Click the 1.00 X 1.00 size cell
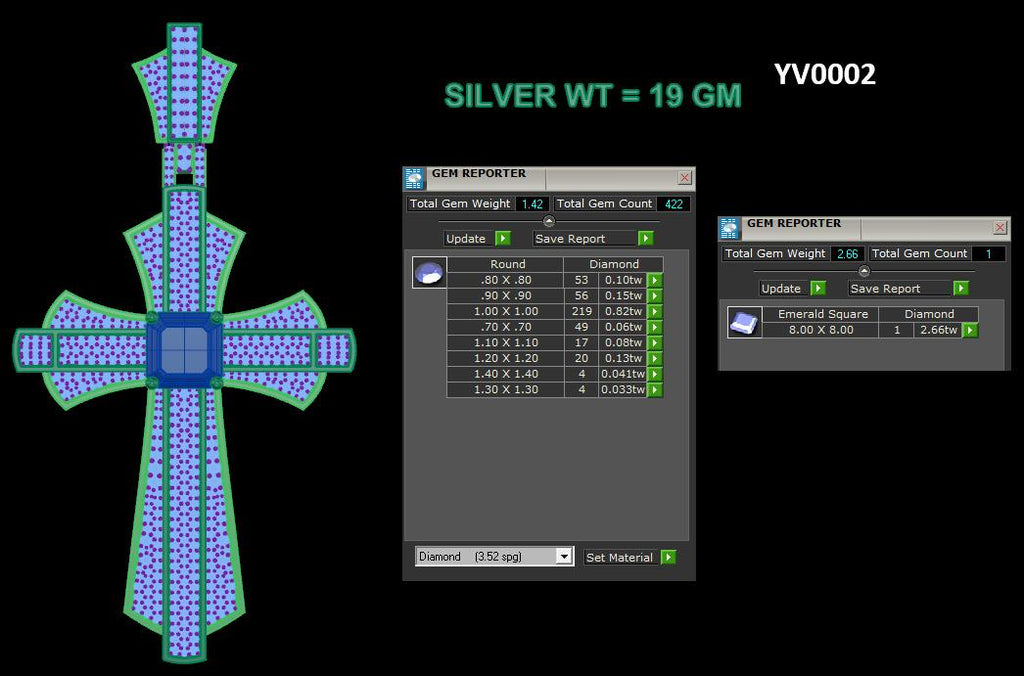Viewport: 1024px width, 676px height. tap(505, 312)
